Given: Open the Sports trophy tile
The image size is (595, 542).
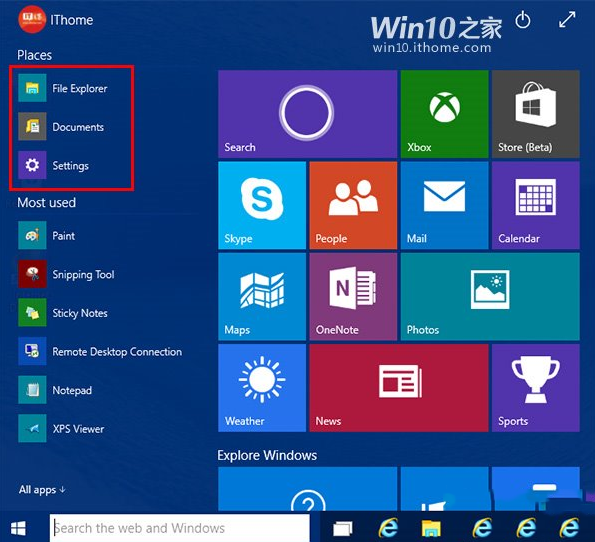Looking at the screenshot, I should coord(535,388).
